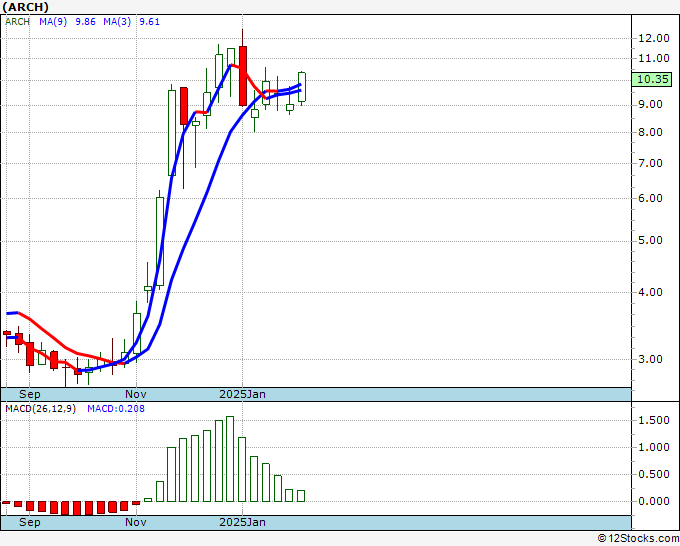Viewport: 680px width, 546px height.
Task: Click the MA(3) legend label
Action: 117,22
